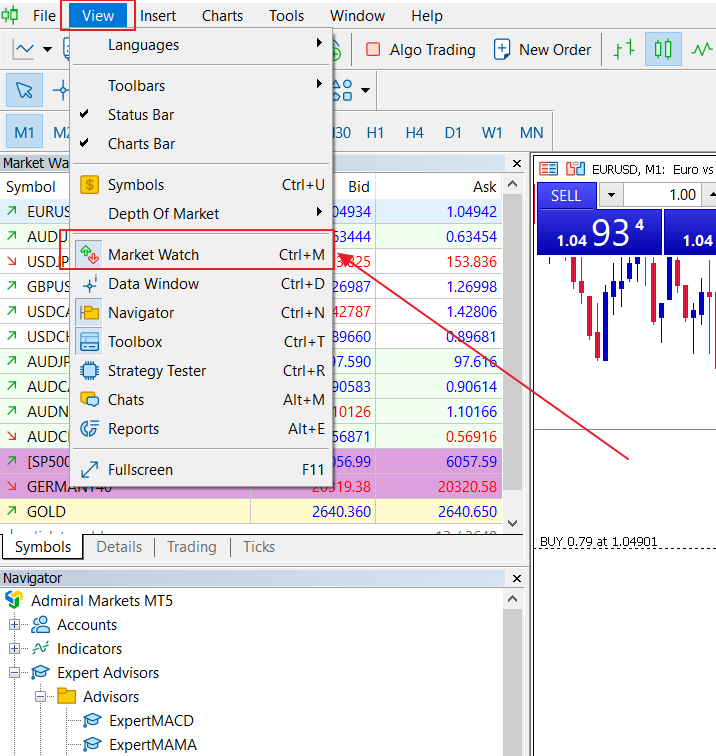Open the volume dropdown beside SELL

pyautogui.click(x=611, y=195)
